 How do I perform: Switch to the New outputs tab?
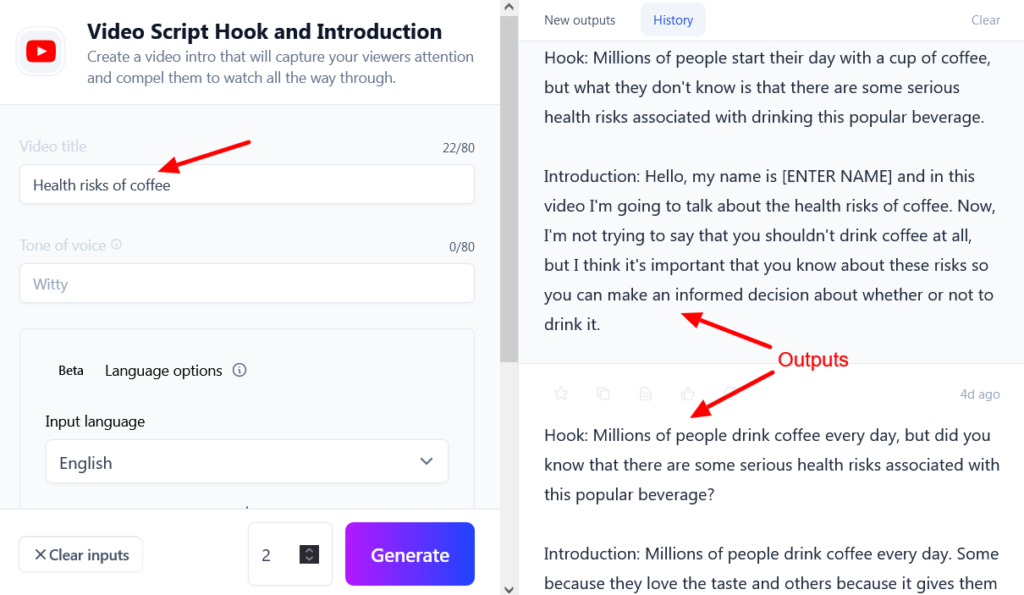[579, 19]
